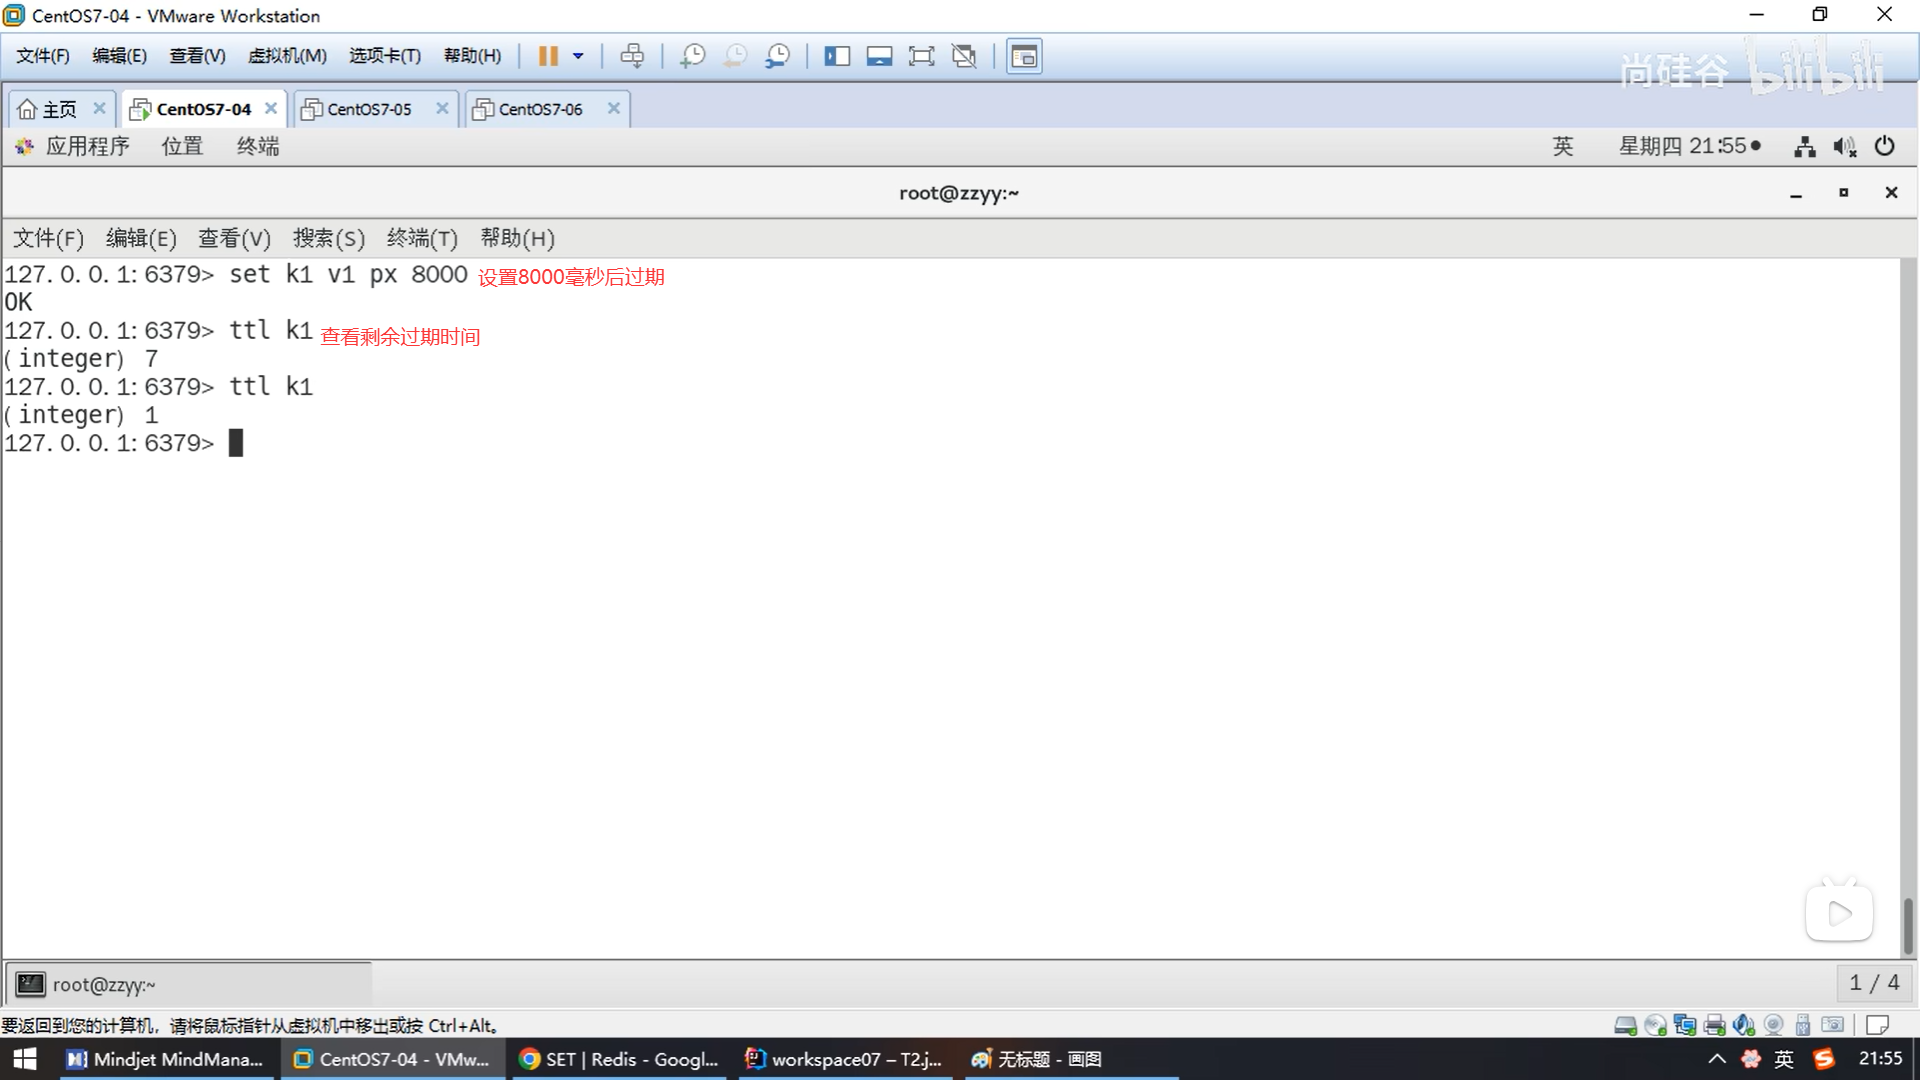Open the power options dropdown arrow

578,56
